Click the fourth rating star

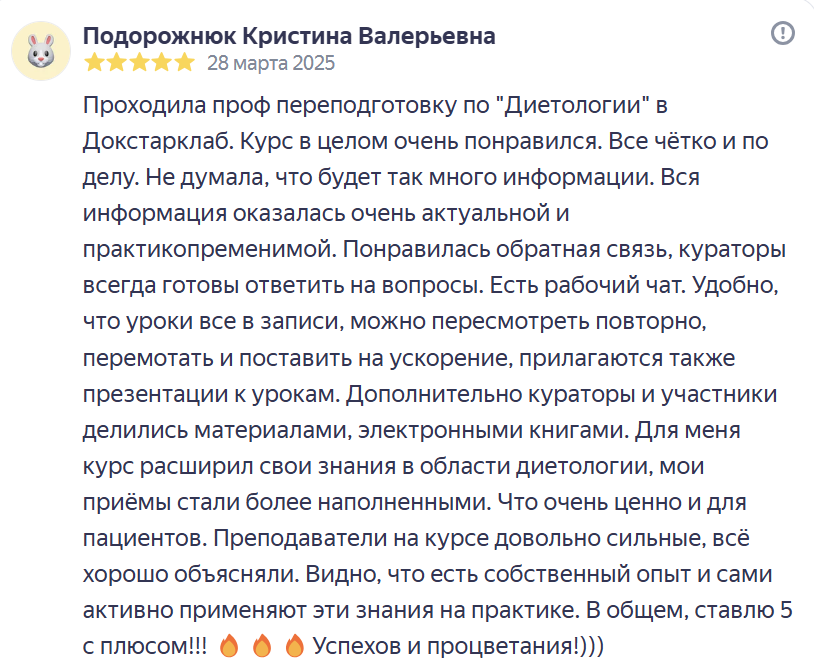click(161, 63)
